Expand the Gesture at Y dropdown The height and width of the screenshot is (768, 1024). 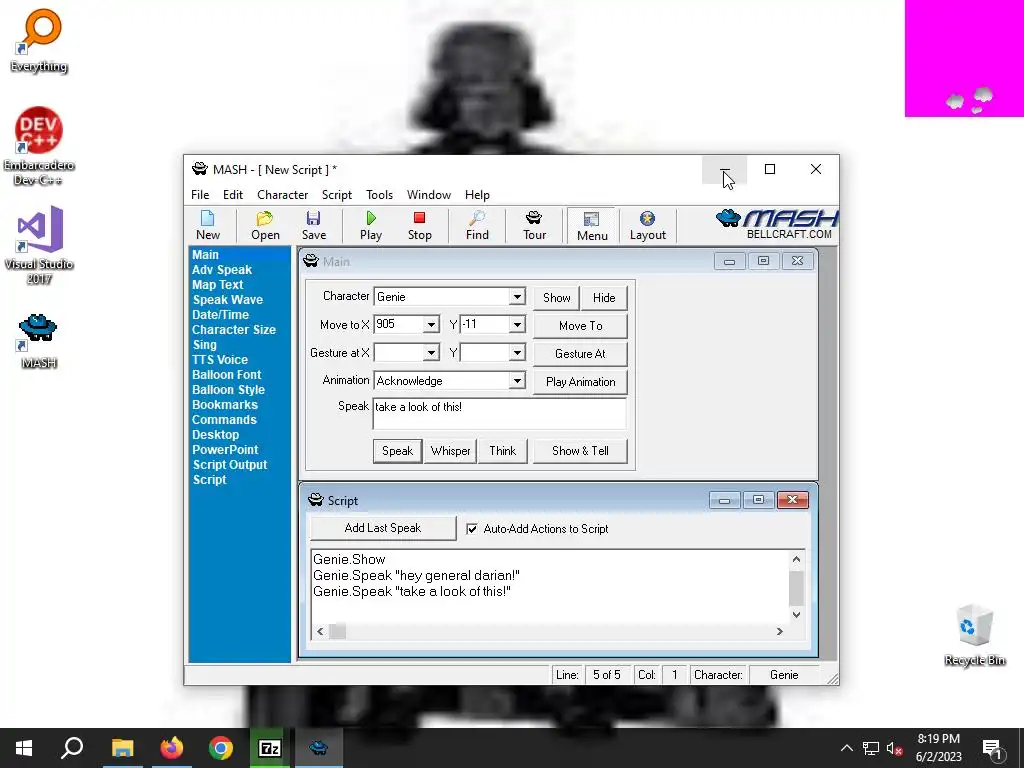click(x=517, y=353)
